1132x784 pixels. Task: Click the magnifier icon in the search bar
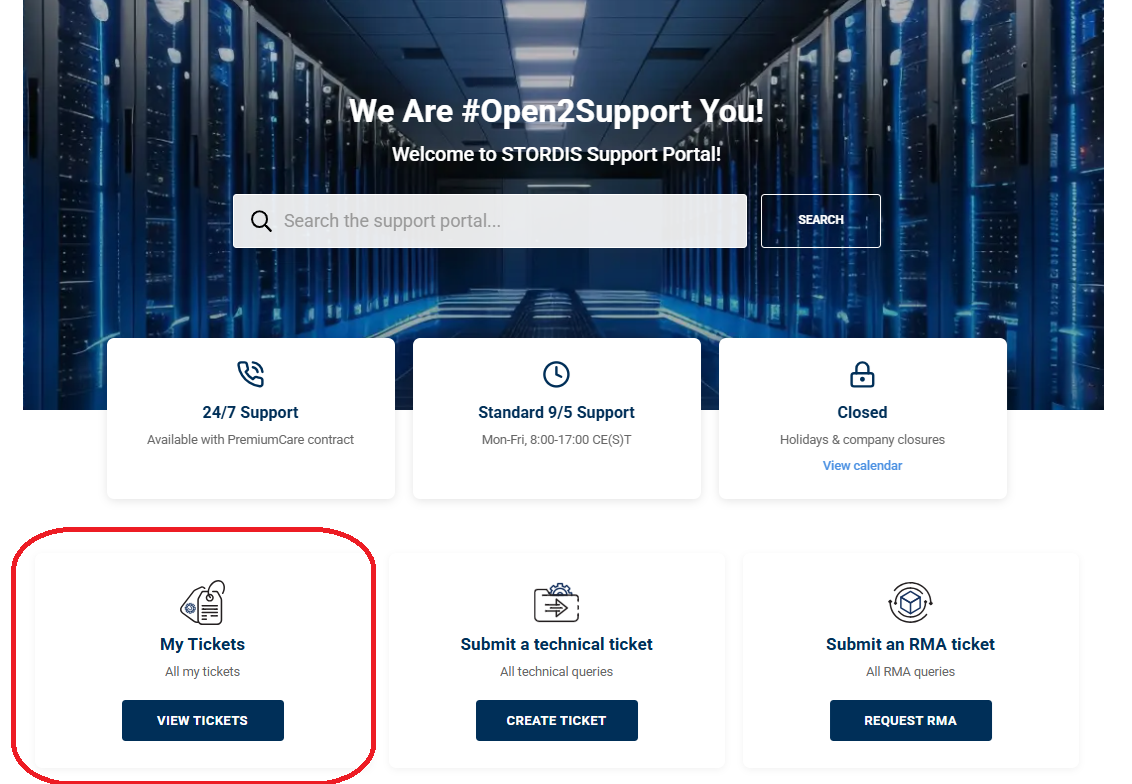(261, 221)
